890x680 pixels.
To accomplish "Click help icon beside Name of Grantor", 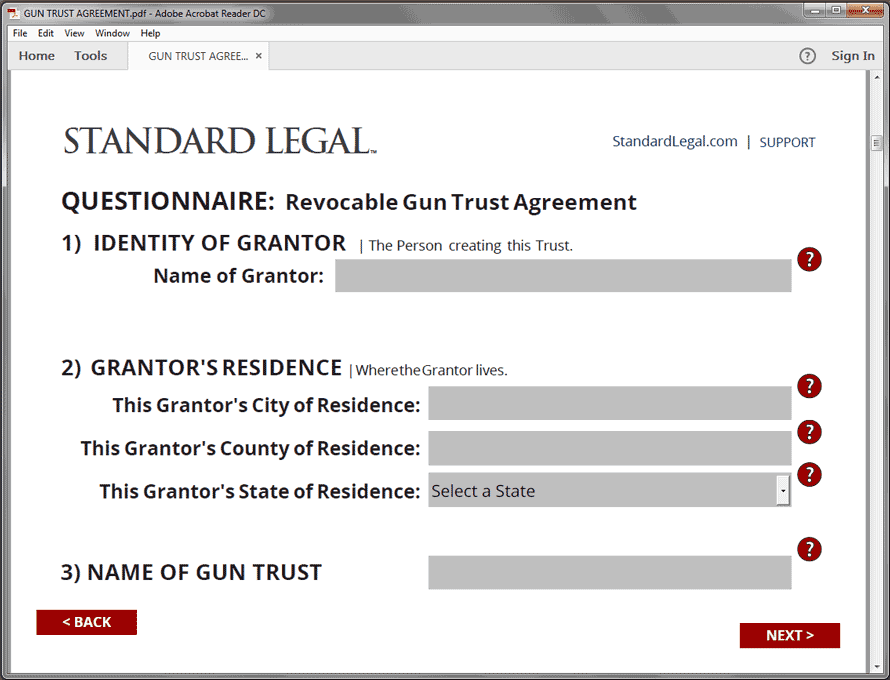I will pyautogui.click(x=809, y=260).
